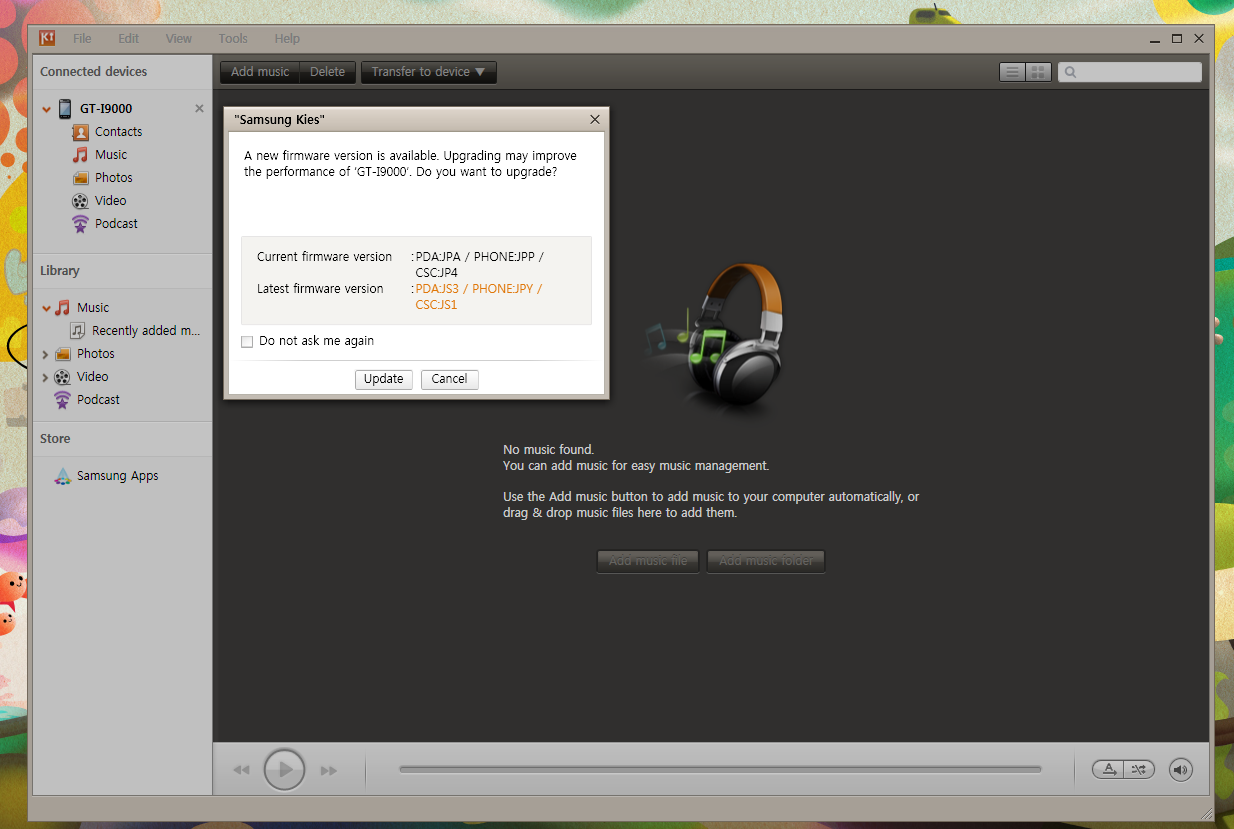Viewport: 1234px width, 829px height.
Task: Click the Latest firmware version value
Action: pos(479,297)
